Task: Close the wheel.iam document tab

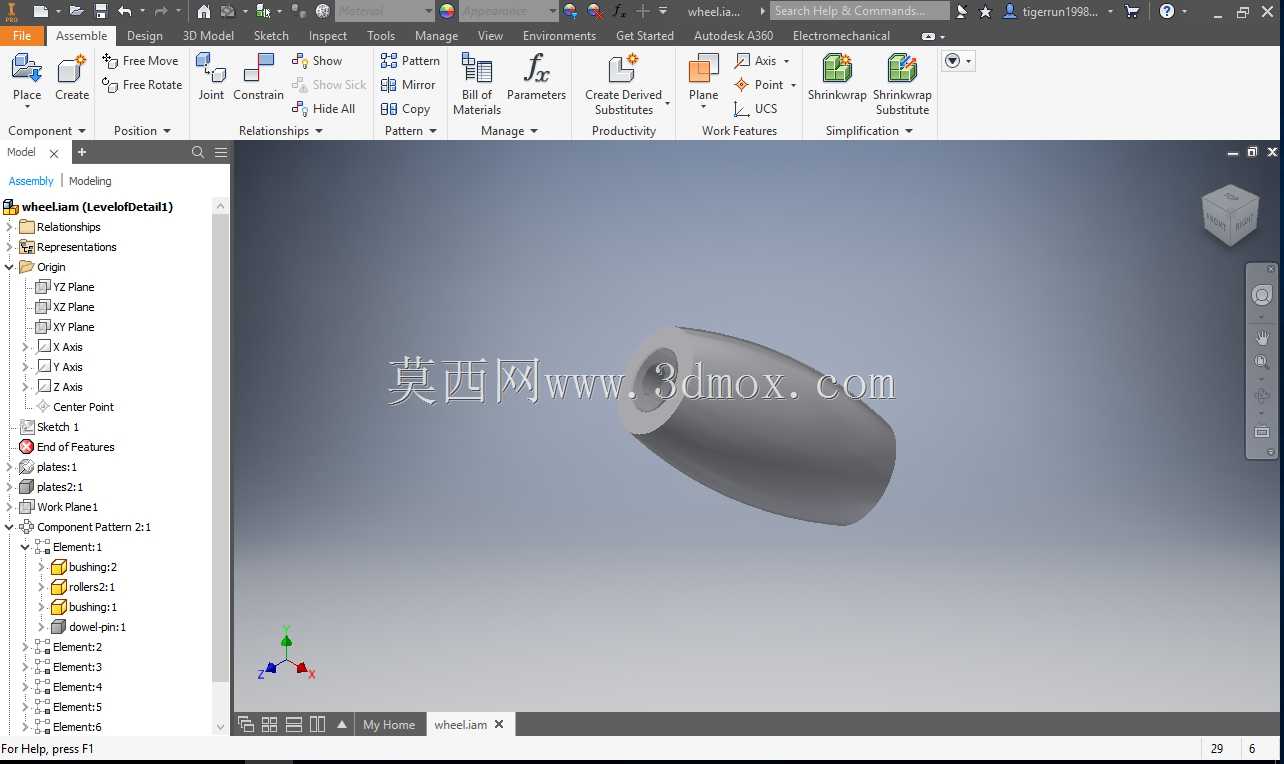Action: coord(499,724)
